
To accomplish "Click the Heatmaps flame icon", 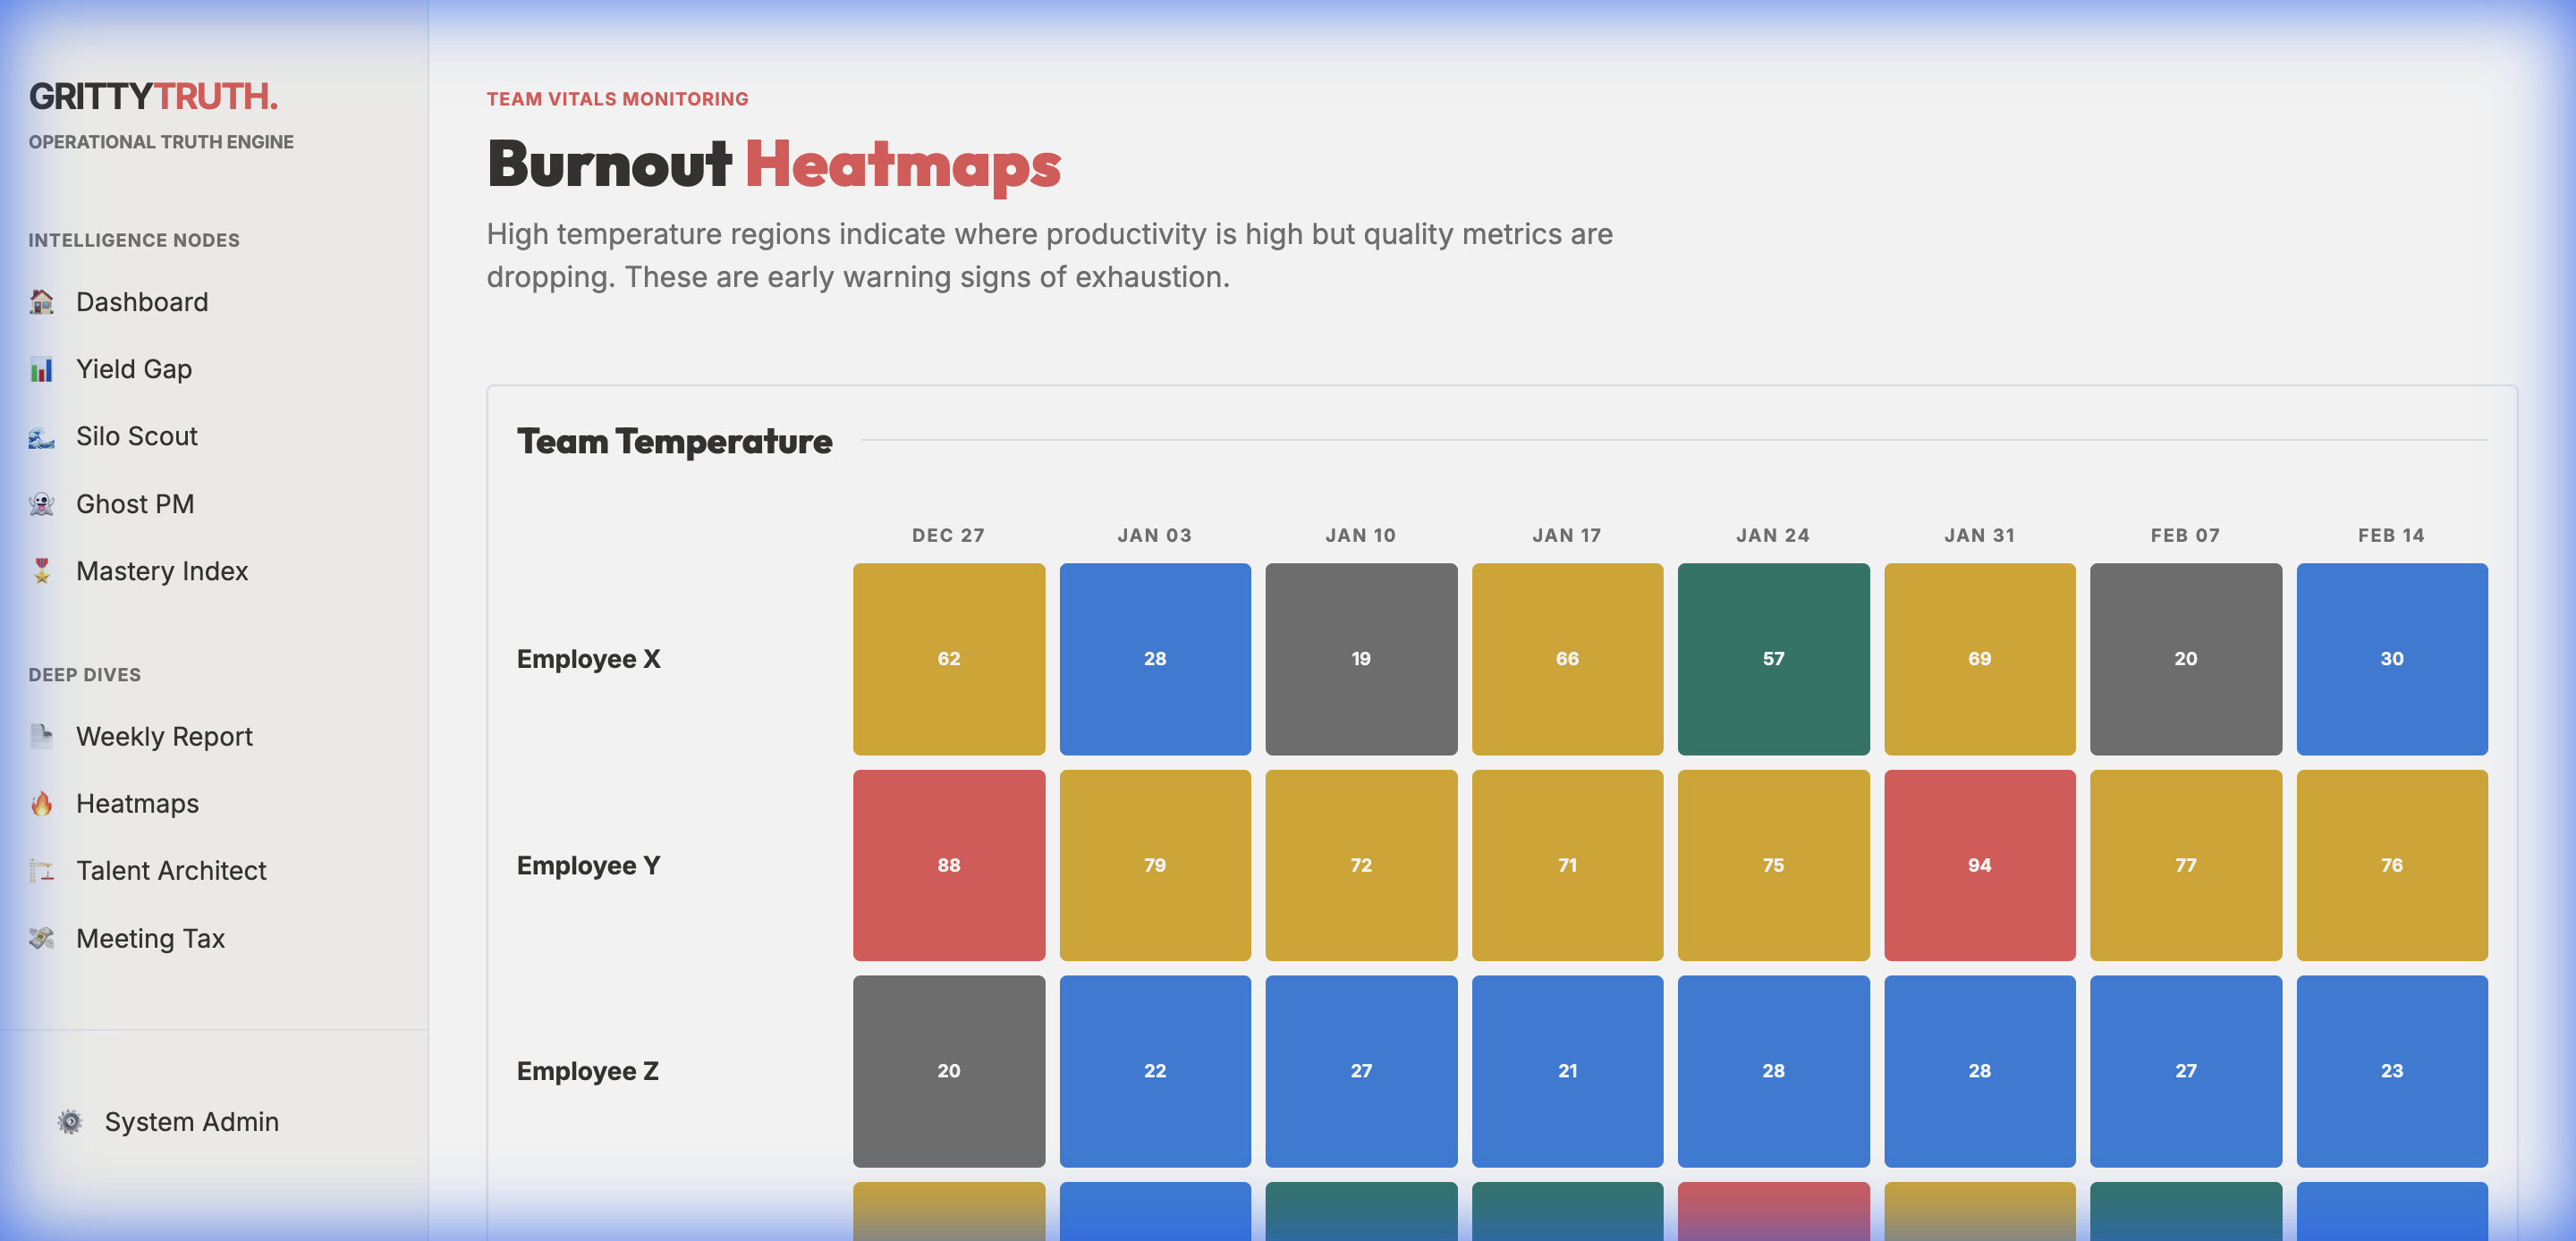I will click(40, 803).
